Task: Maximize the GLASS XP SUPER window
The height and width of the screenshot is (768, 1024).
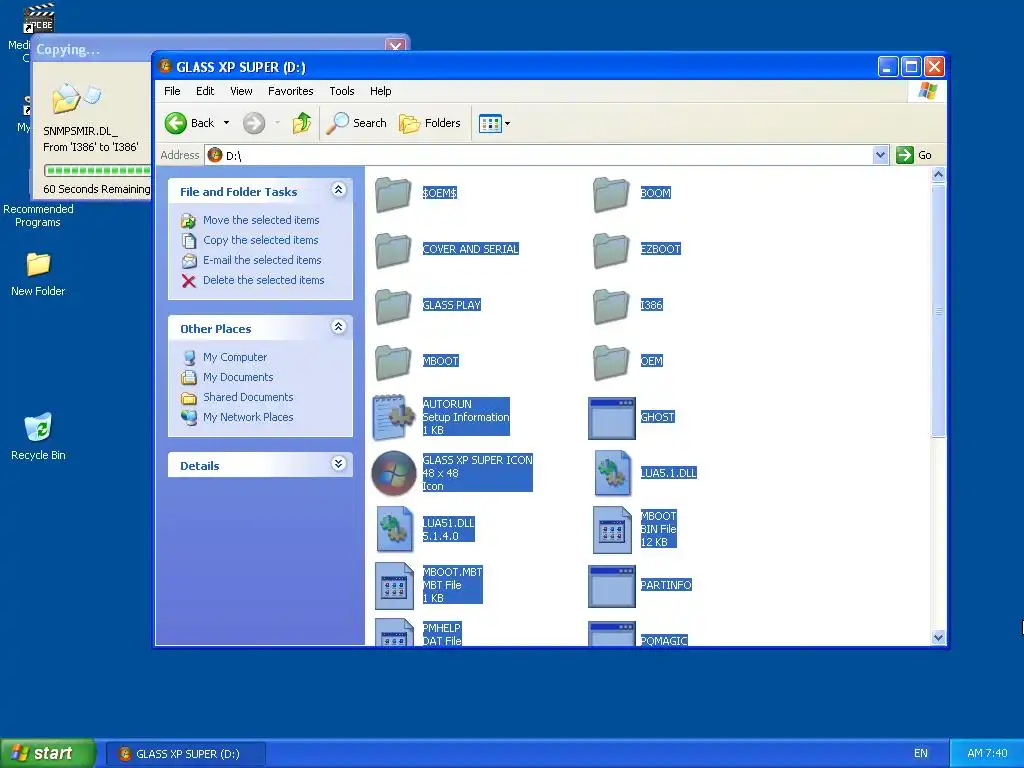Action: pyautogui.click(x=911, y=67)
